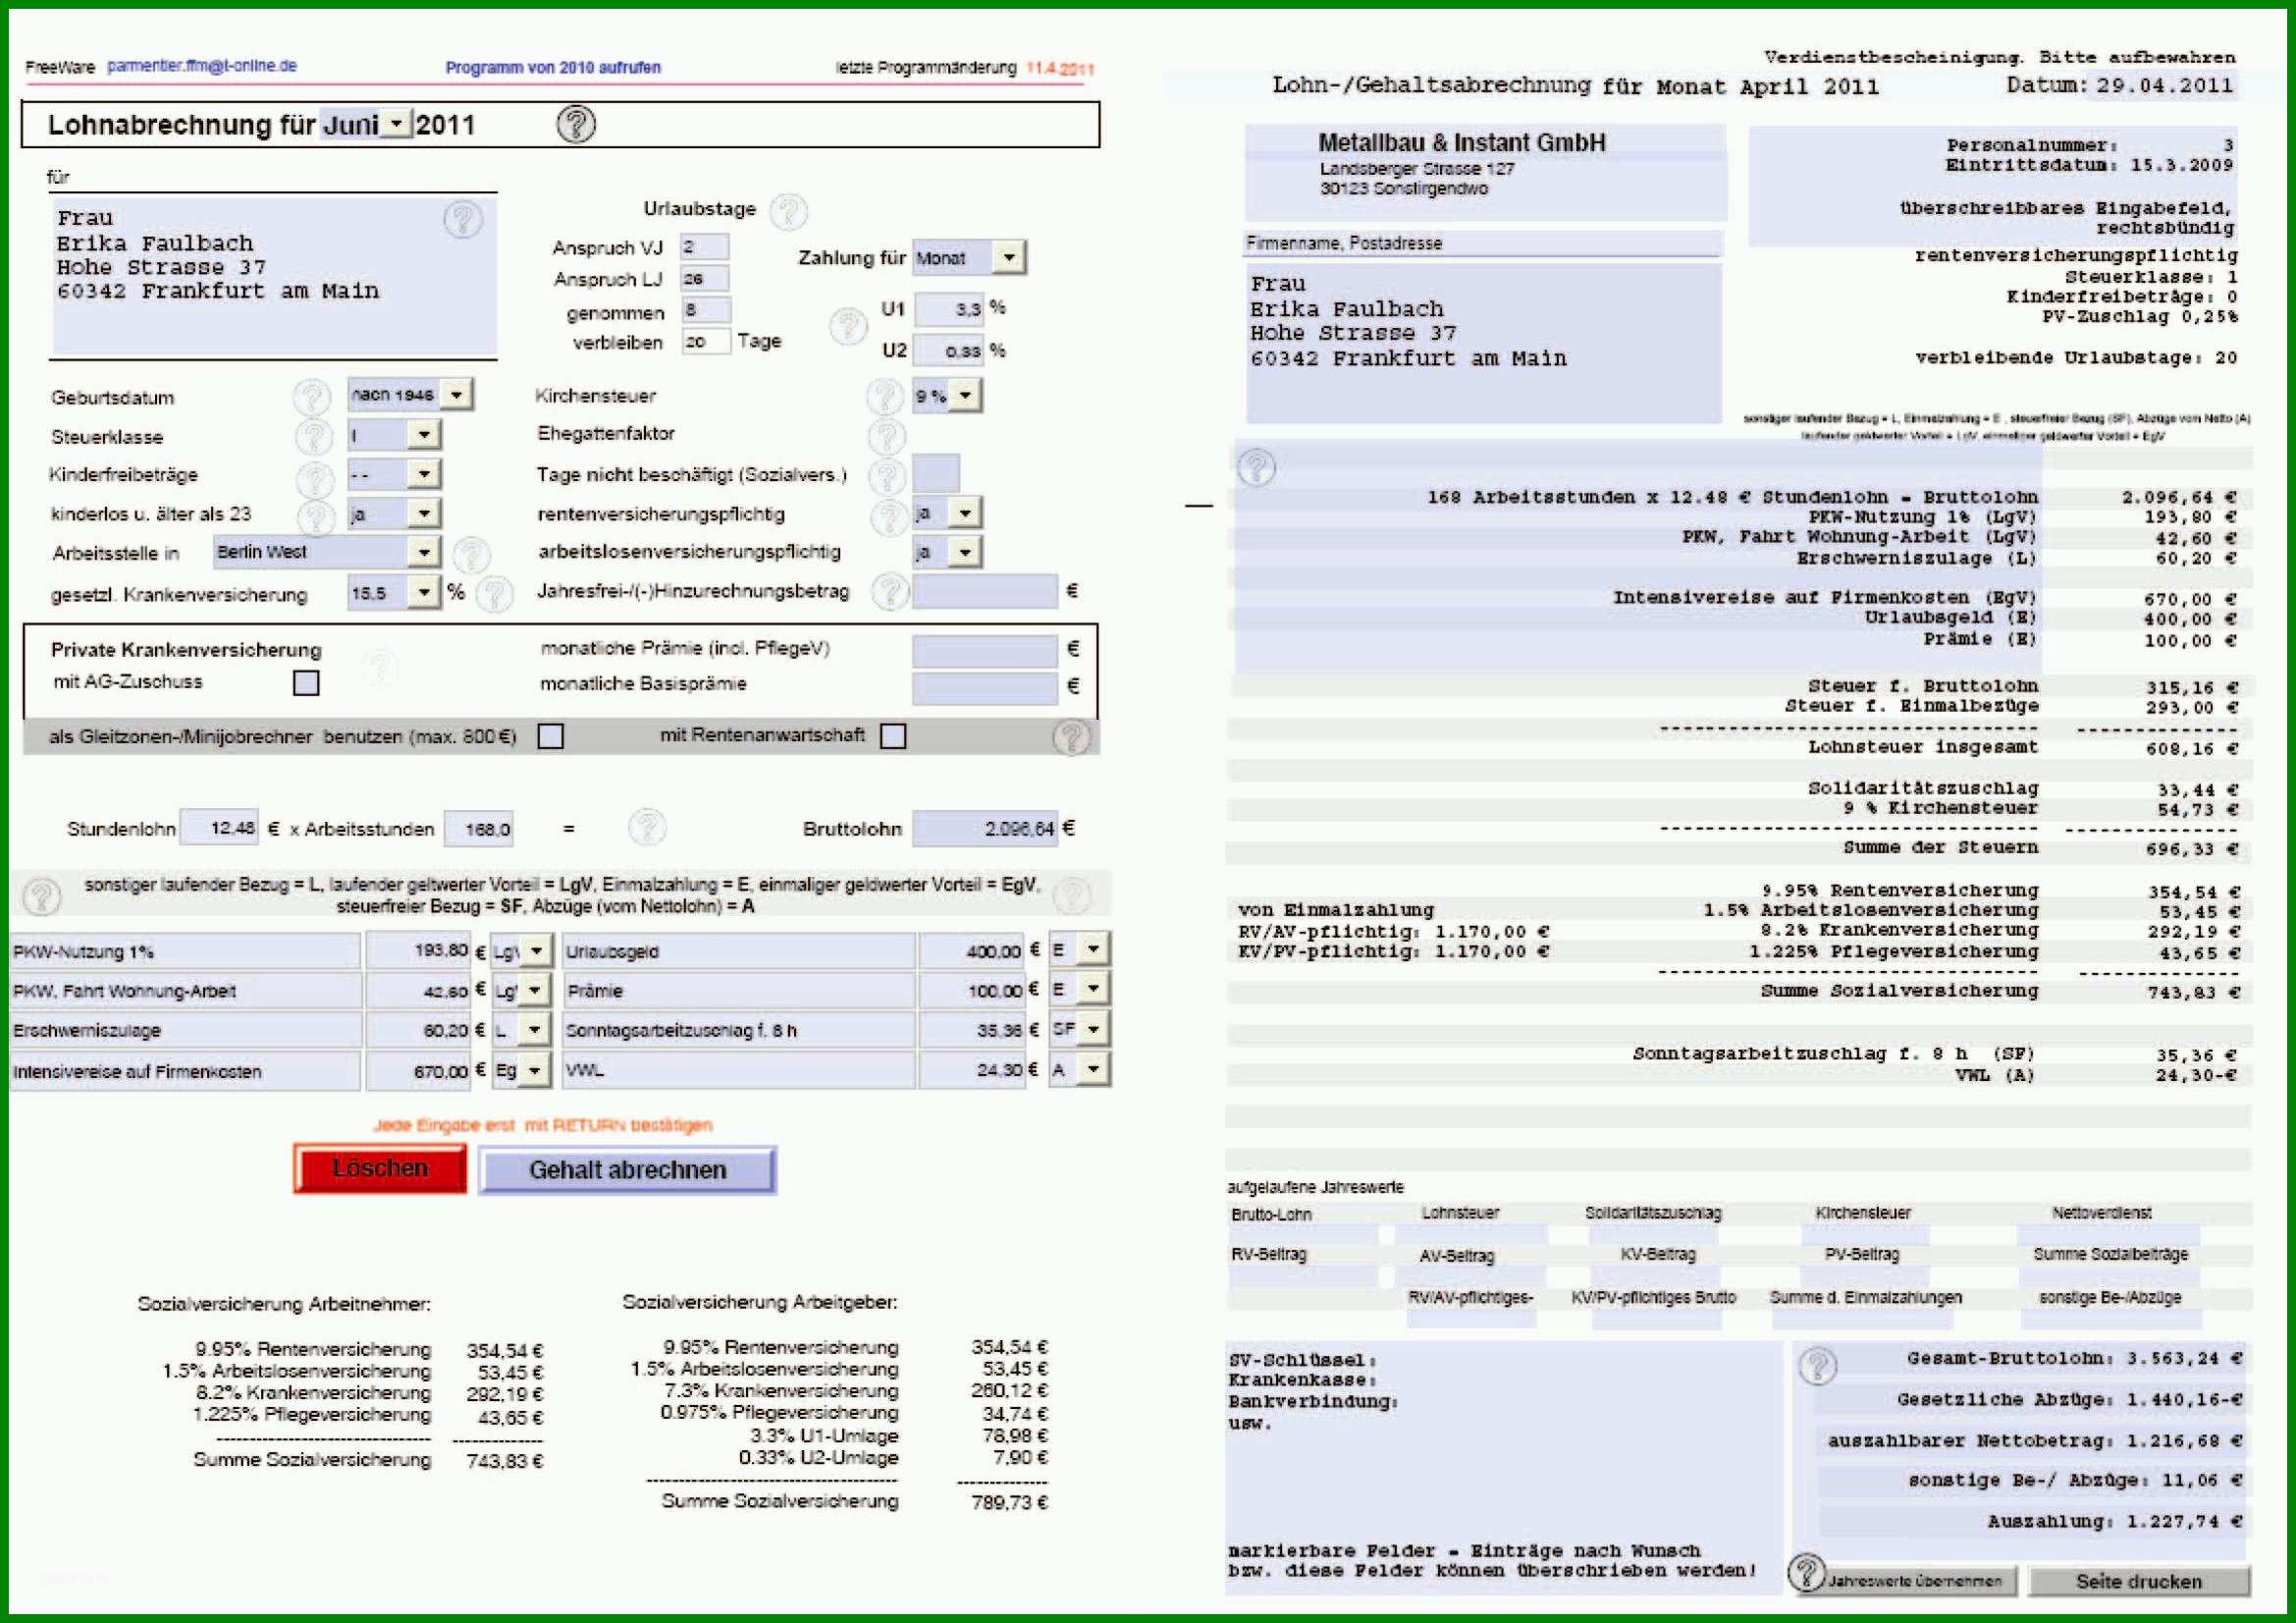Open help icon at top of payslip table
Viewport: 2296px width, 1623px height.
1256,467
